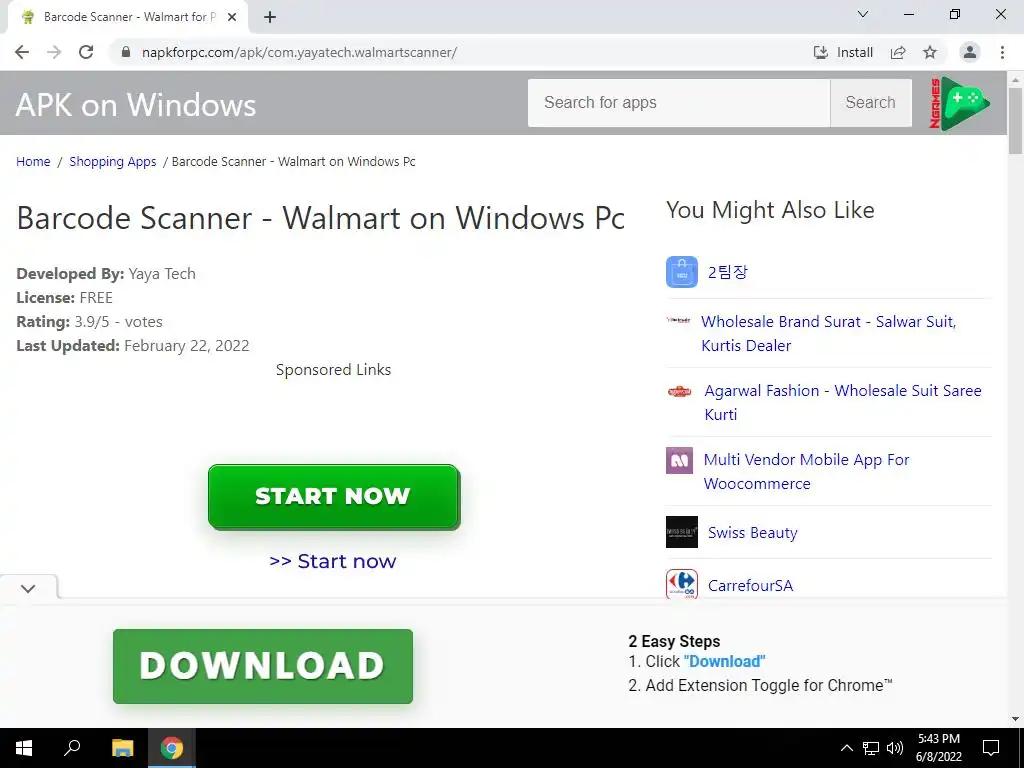Open Multi Vendor Mobile App For Woocommerce link

[x=807, y=472]
